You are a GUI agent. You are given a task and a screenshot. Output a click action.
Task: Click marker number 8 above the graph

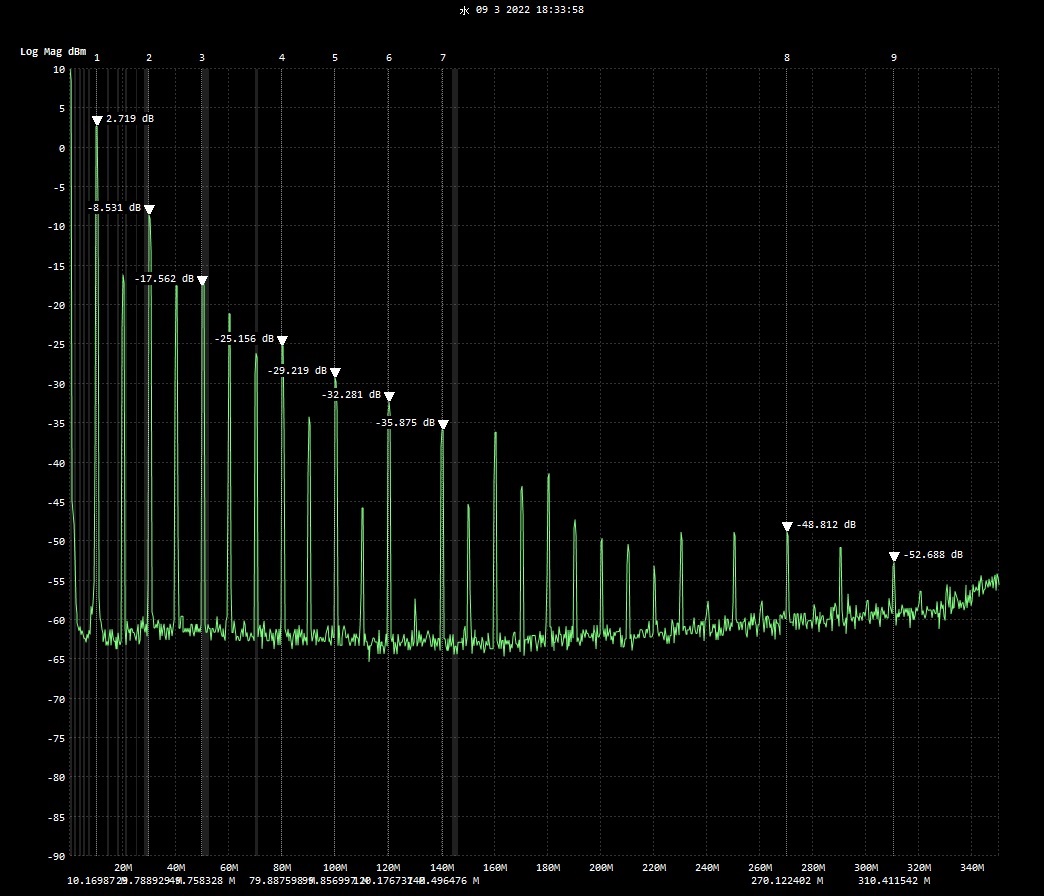[x=787, y=58]
